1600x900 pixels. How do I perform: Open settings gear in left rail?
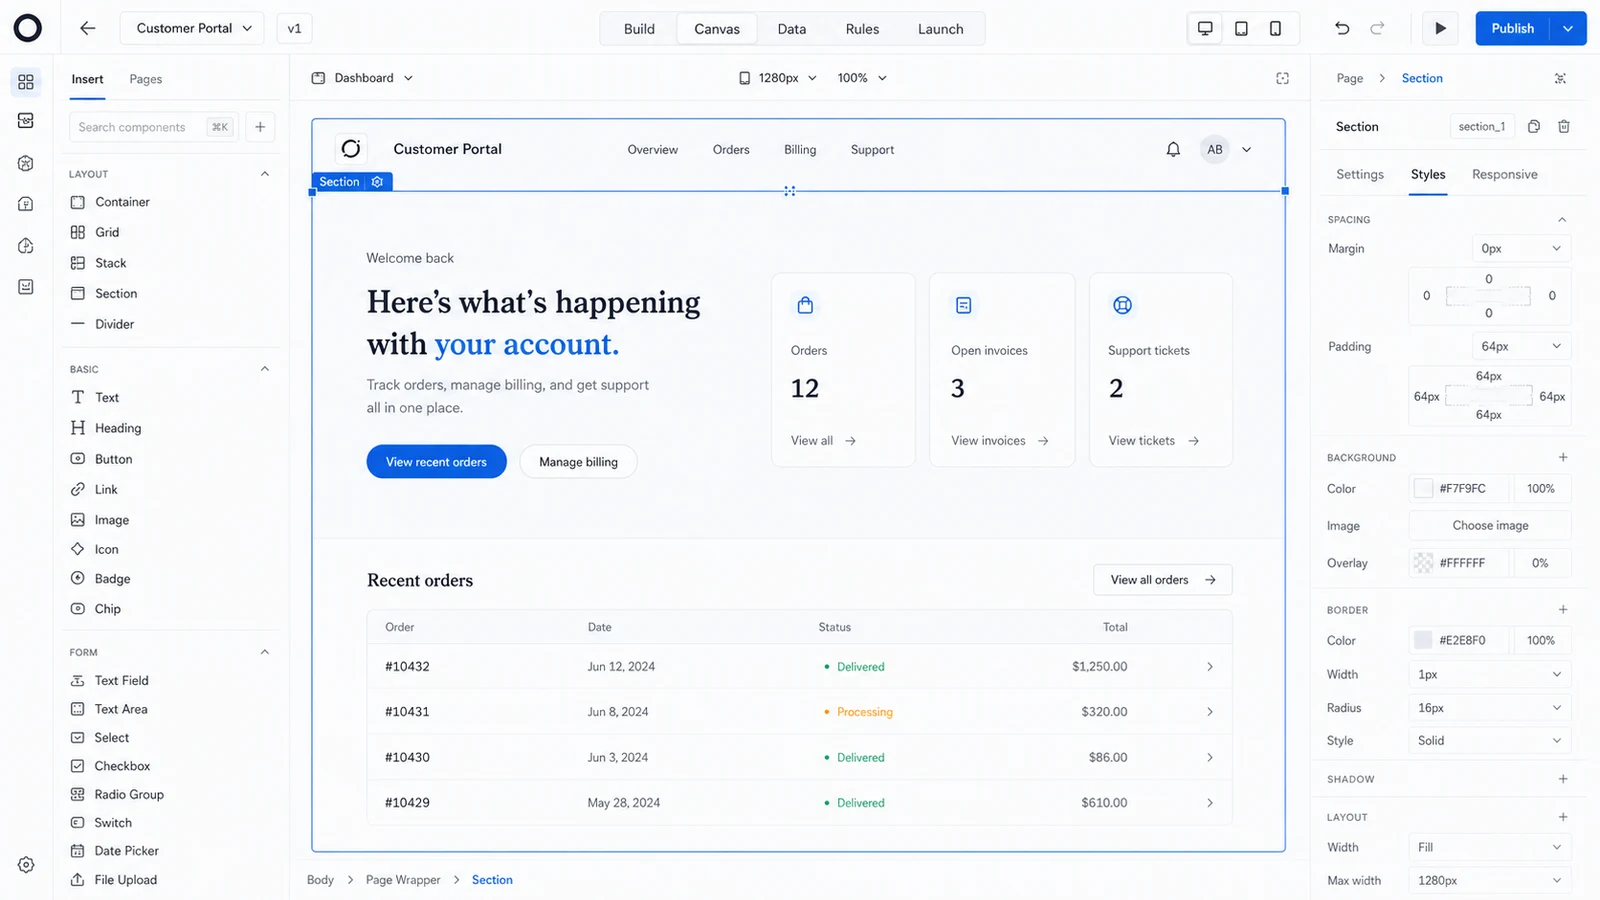pos(26,865)
